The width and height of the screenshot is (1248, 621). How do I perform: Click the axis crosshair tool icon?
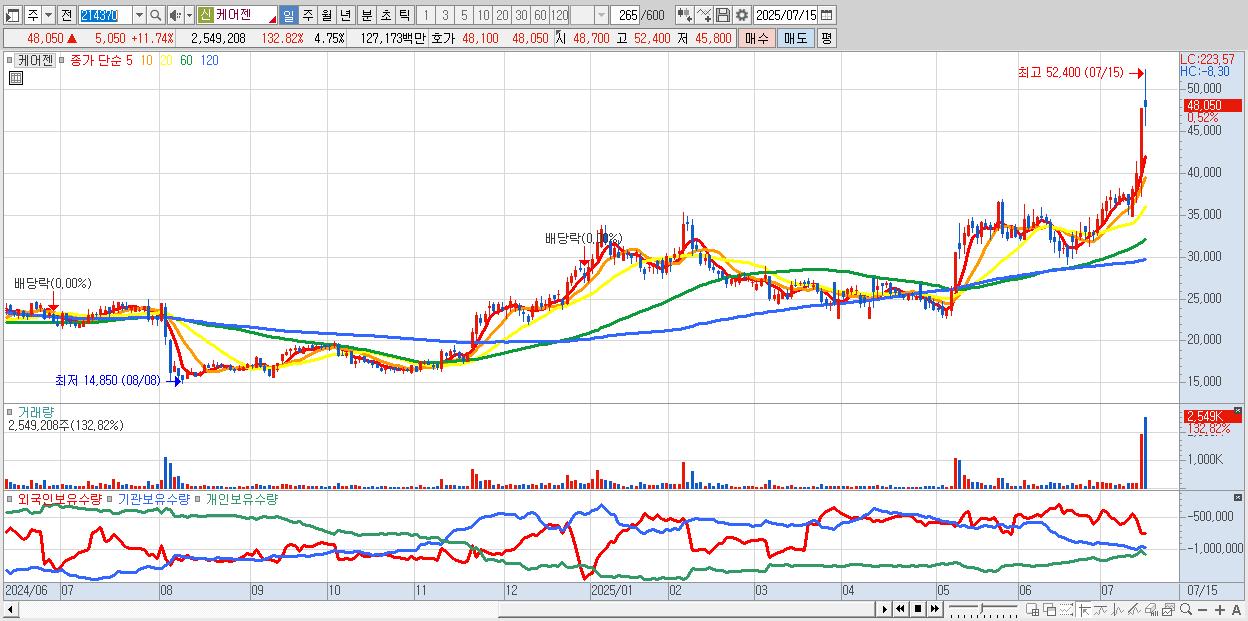point(1084,610)
